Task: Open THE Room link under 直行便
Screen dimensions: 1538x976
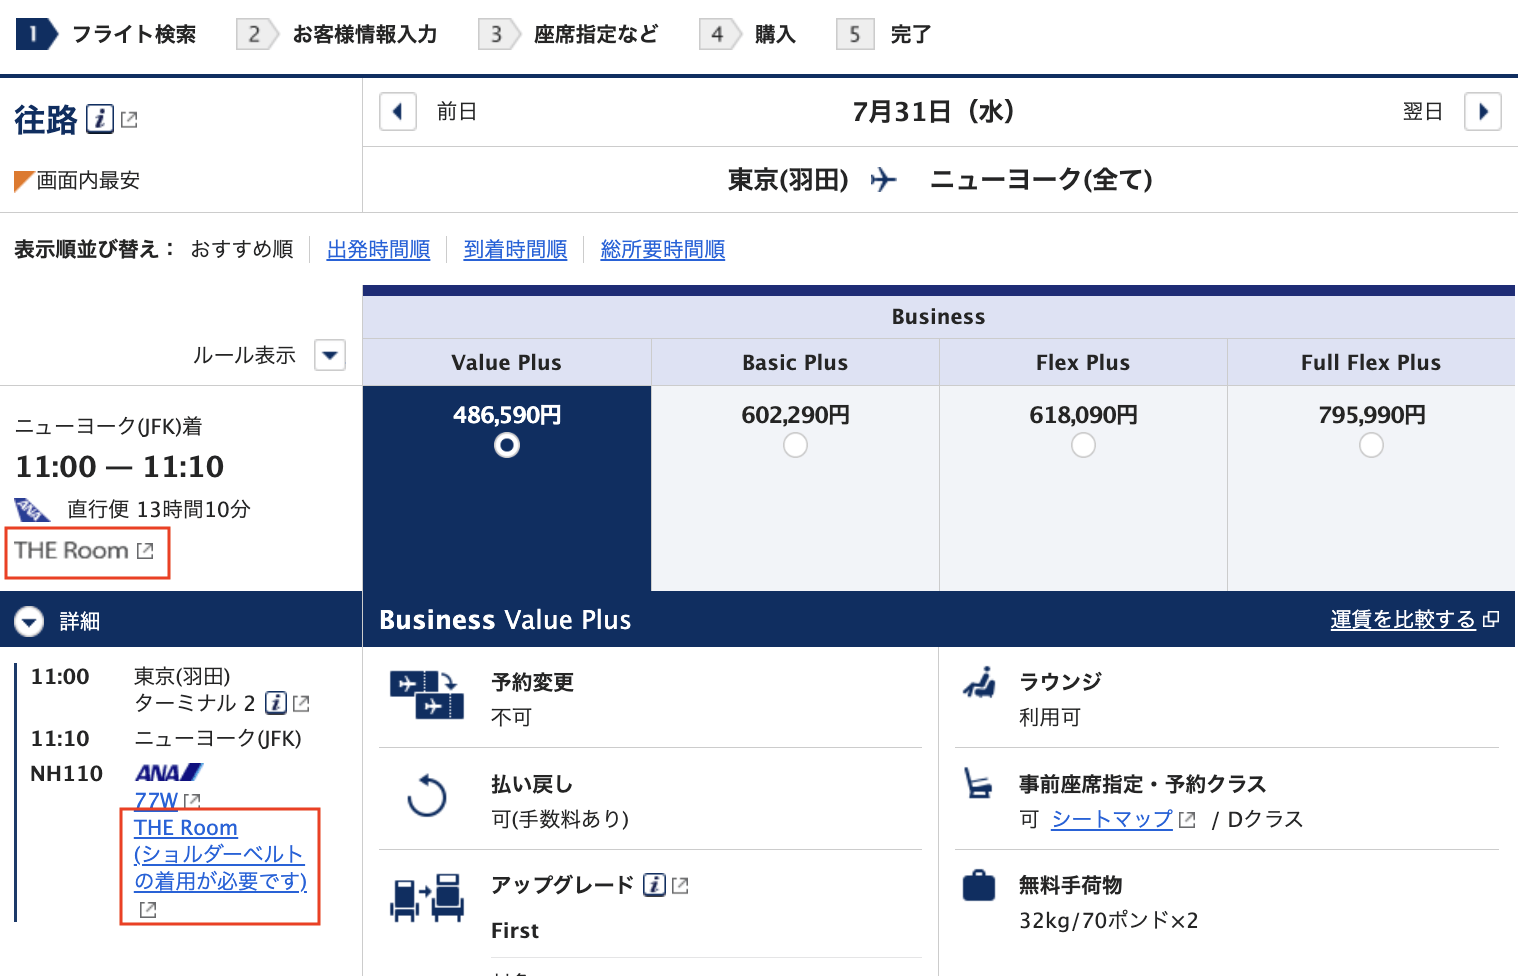Action: point(71,550)
